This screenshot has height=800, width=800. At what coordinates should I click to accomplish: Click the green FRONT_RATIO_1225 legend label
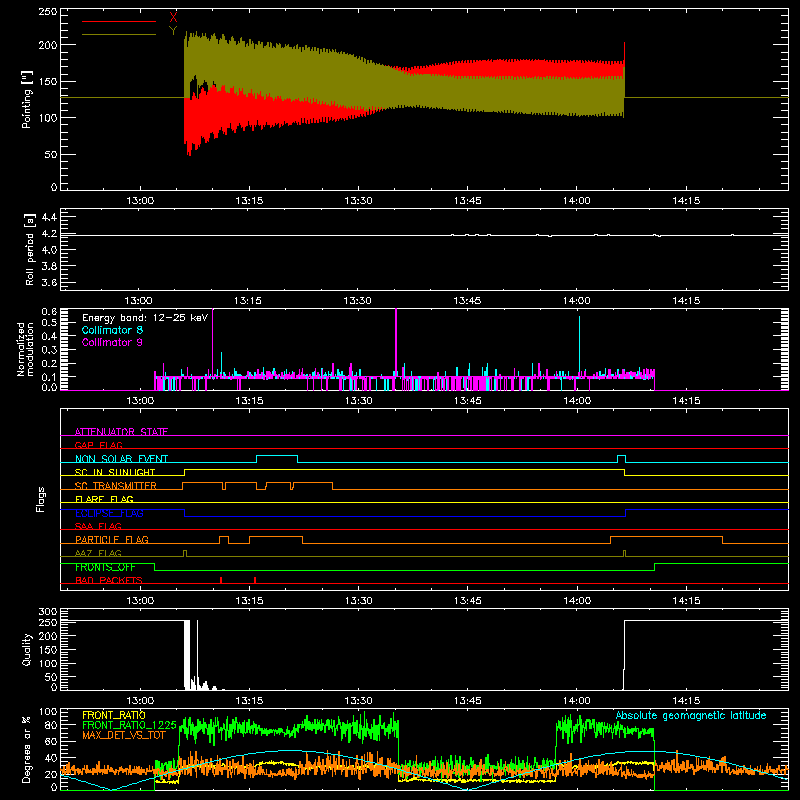point(130,725)
